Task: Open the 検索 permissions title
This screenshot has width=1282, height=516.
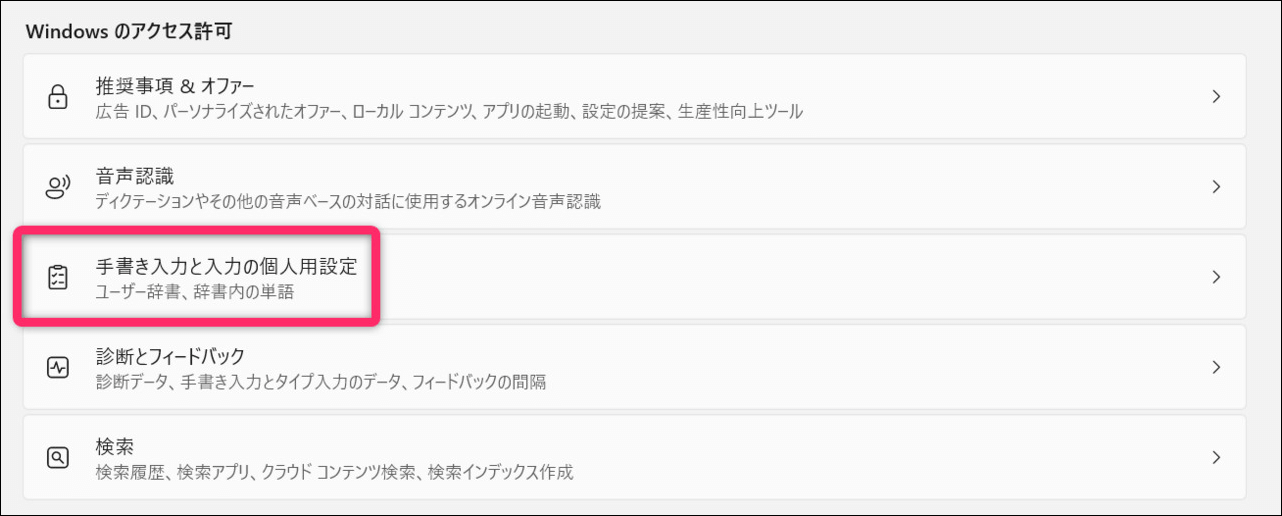Action: coord(114,446)
